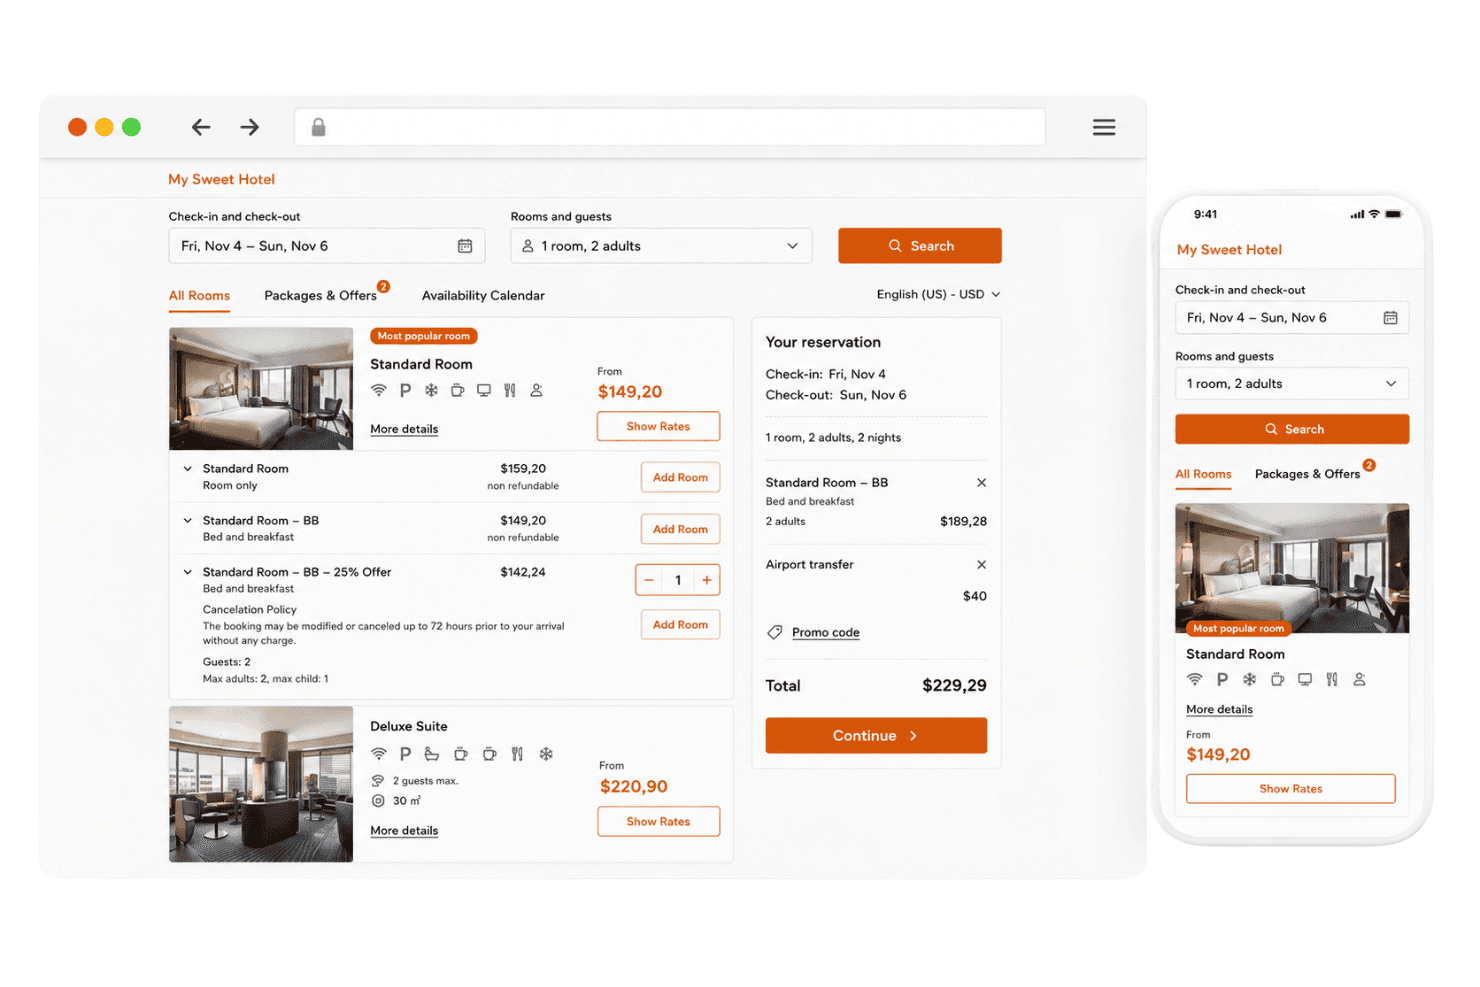Viewport: 1480px width, 987px height.
Task: Switch to desktop All Rooms tab
Action: coord(199,296)
